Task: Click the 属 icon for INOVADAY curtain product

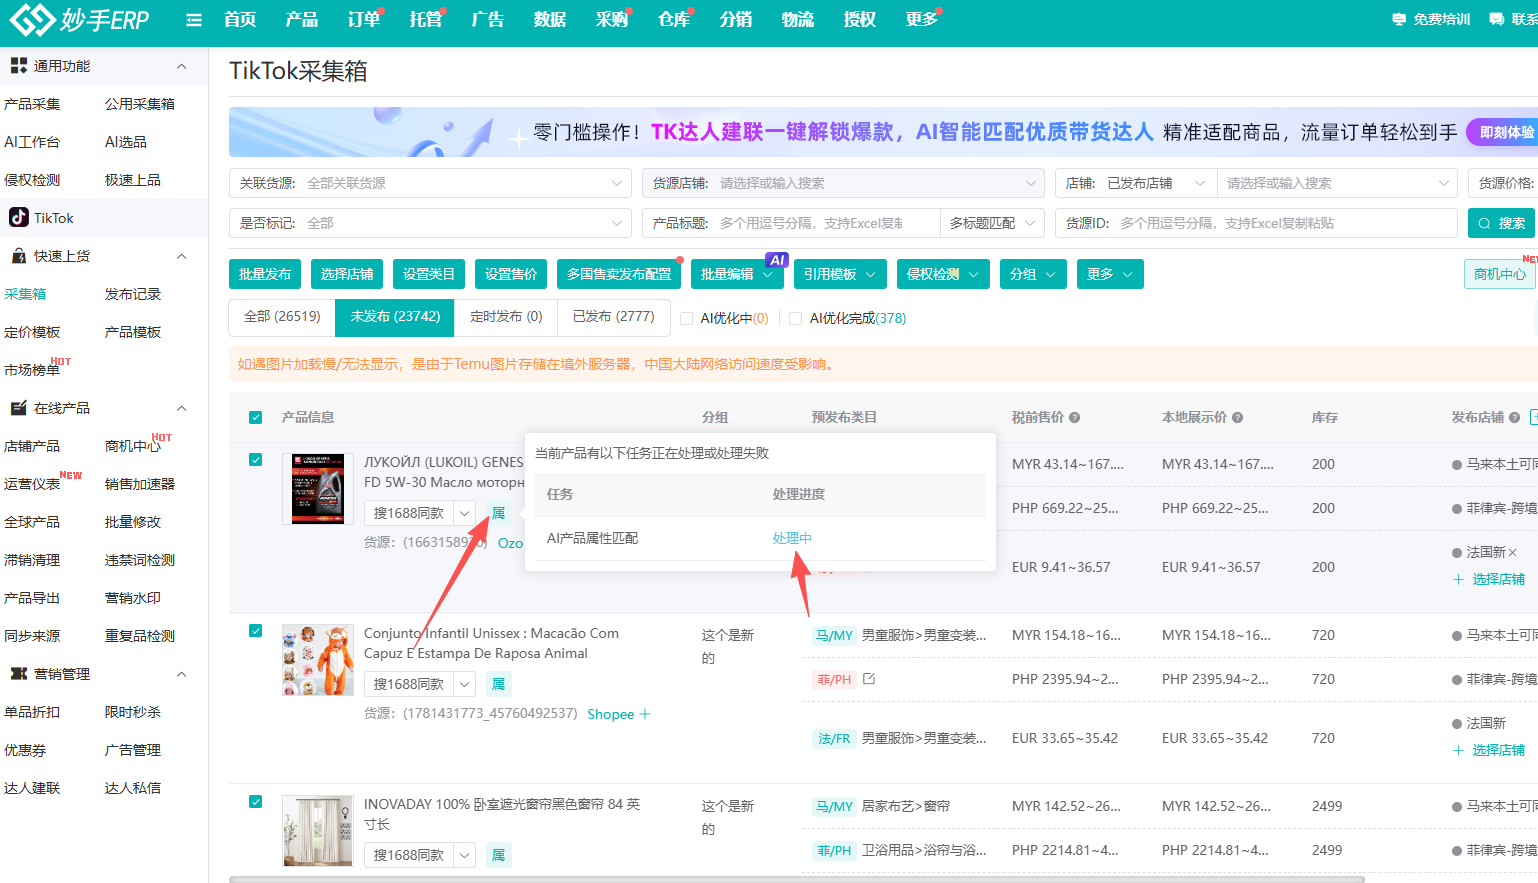Action: point(498,855)
